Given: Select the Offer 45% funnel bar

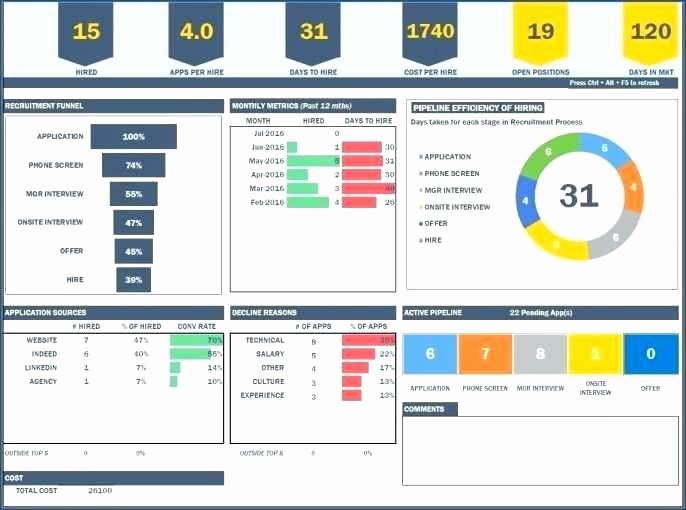Looking at the screenshot, I should click(x=134, y=252).
